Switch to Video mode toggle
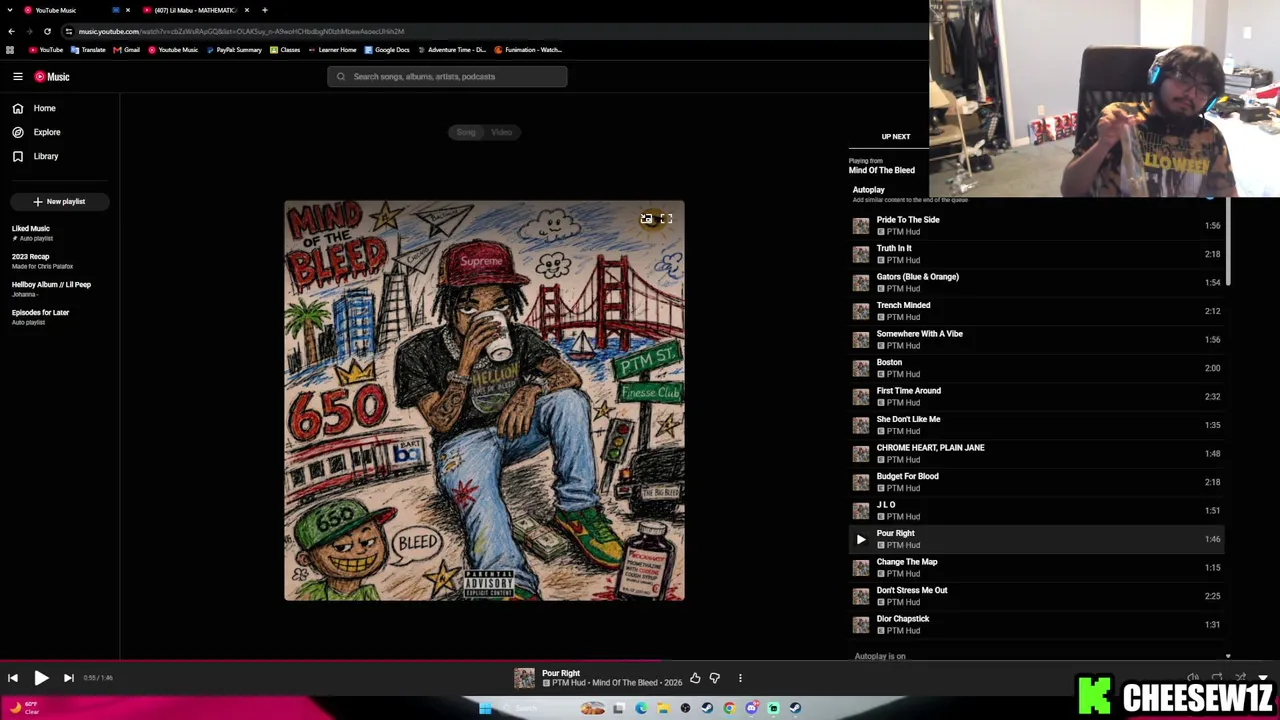The height and width of the screenshot is (720, 1280). click(x=502, y=132)
